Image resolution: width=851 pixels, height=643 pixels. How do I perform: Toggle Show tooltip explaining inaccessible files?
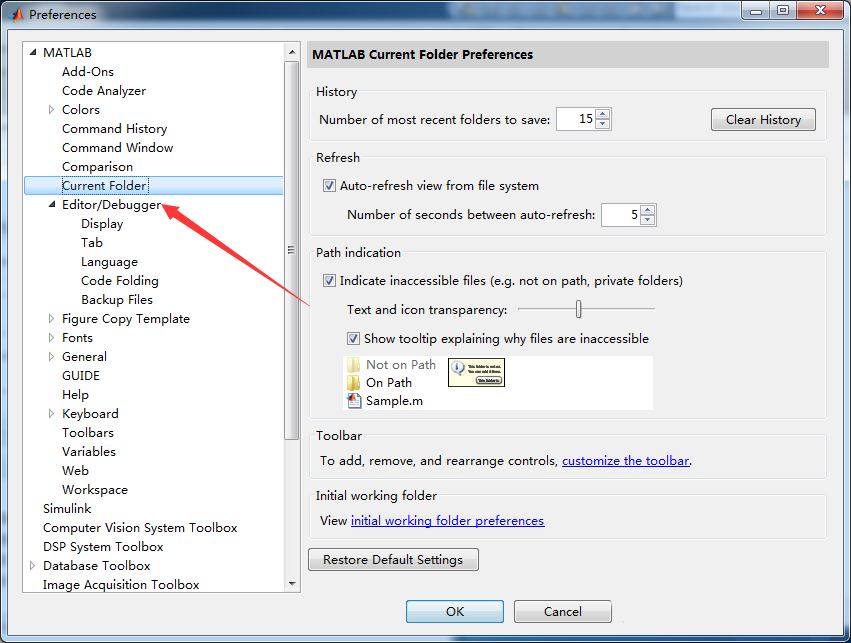pos(353,339)
